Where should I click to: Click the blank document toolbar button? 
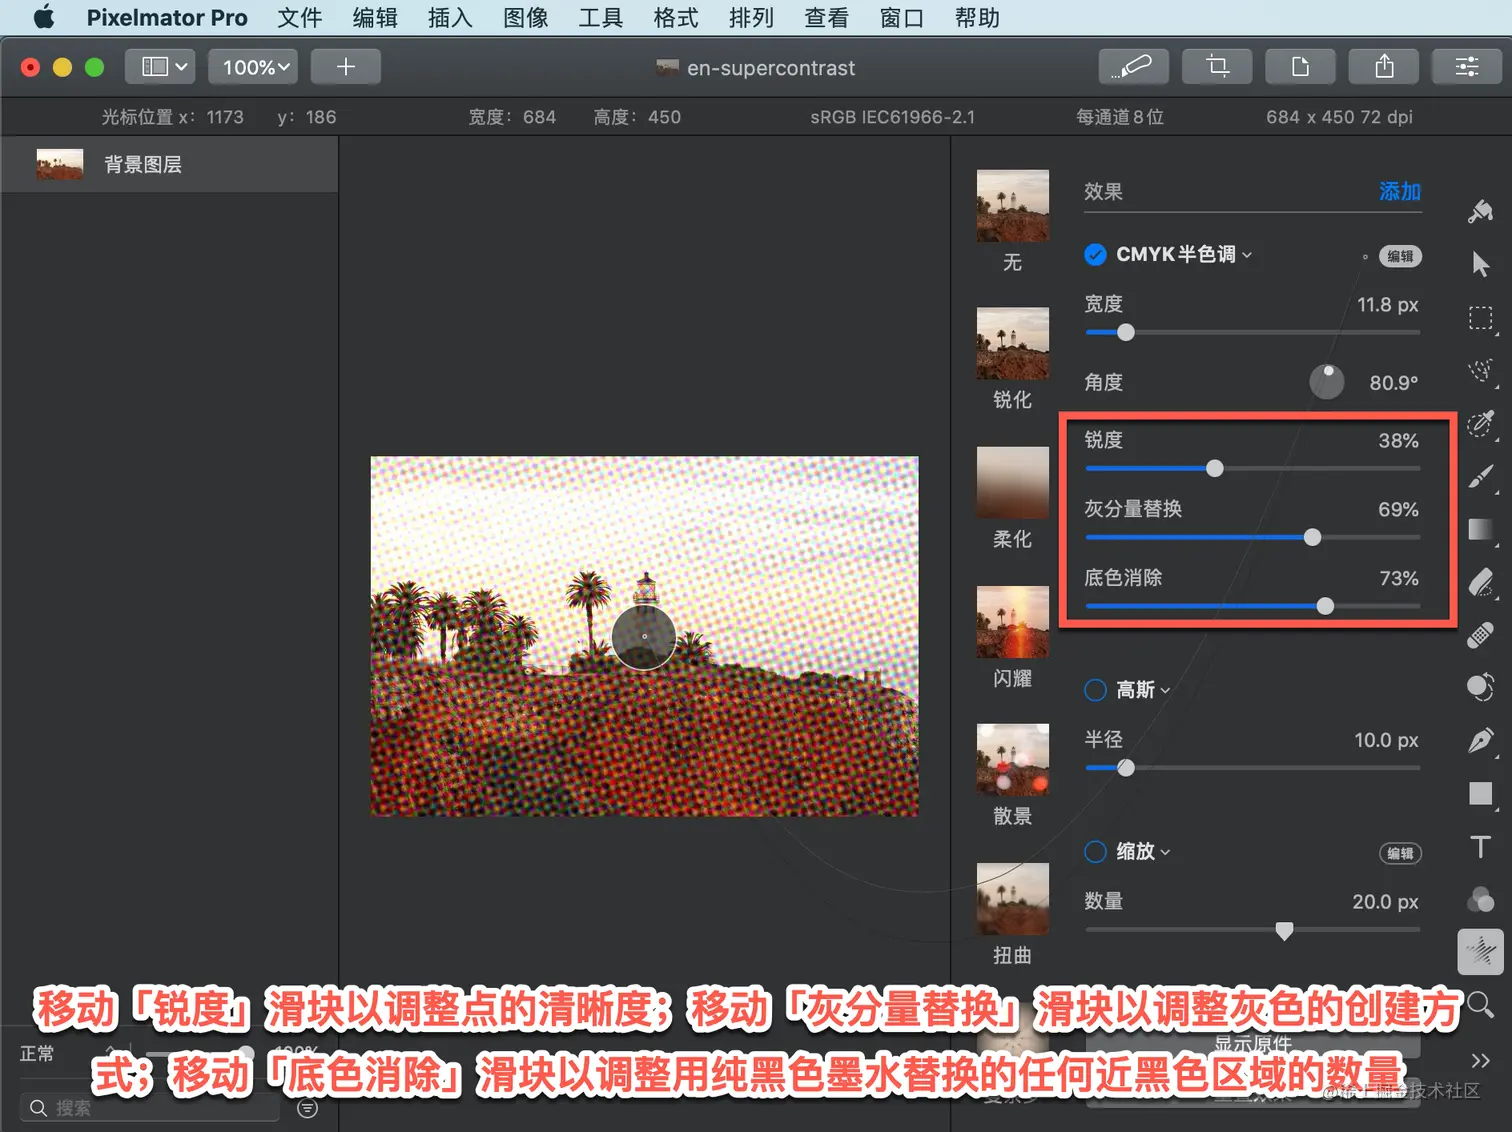(x=1301, y=67)
